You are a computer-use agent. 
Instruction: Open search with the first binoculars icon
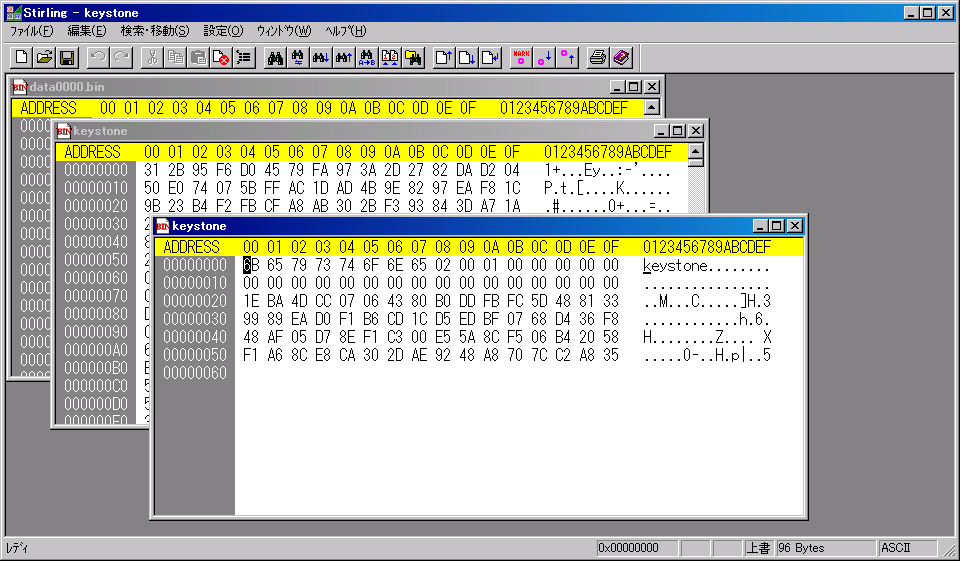pyautogui.click(x=276, y=58)
